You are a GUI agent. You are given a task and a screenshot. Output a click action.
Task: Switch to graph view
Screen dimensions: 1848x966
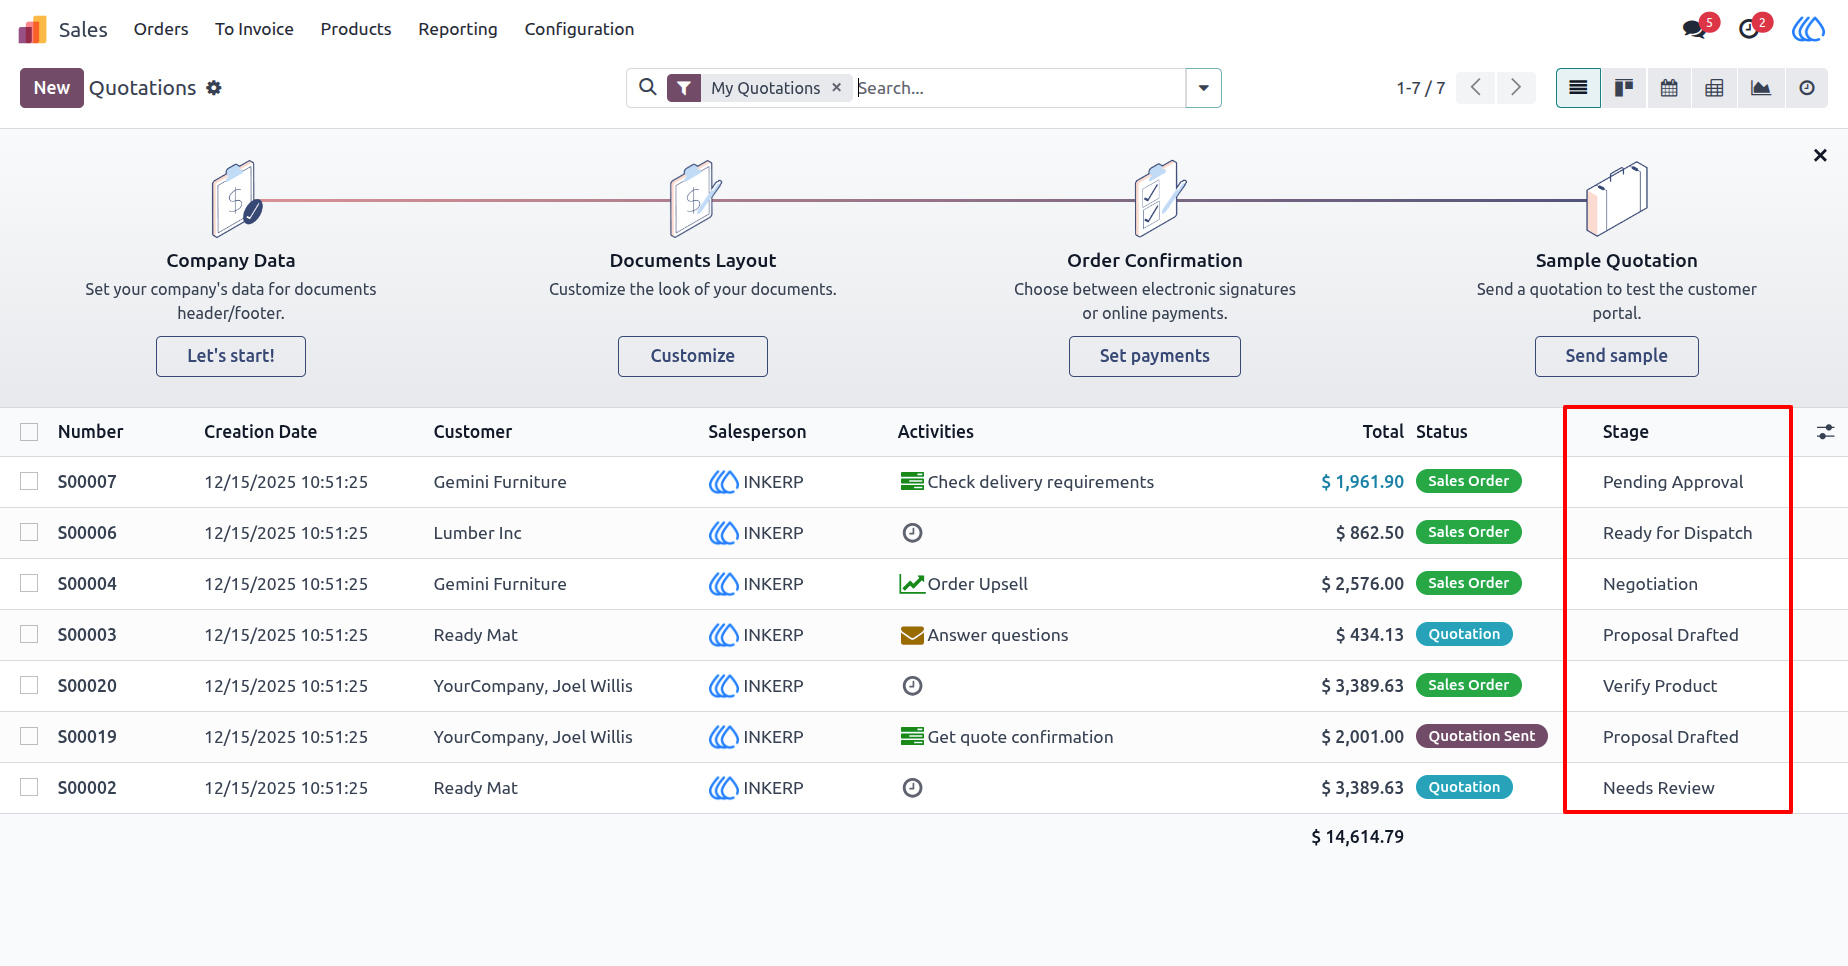pos(1760,88)
